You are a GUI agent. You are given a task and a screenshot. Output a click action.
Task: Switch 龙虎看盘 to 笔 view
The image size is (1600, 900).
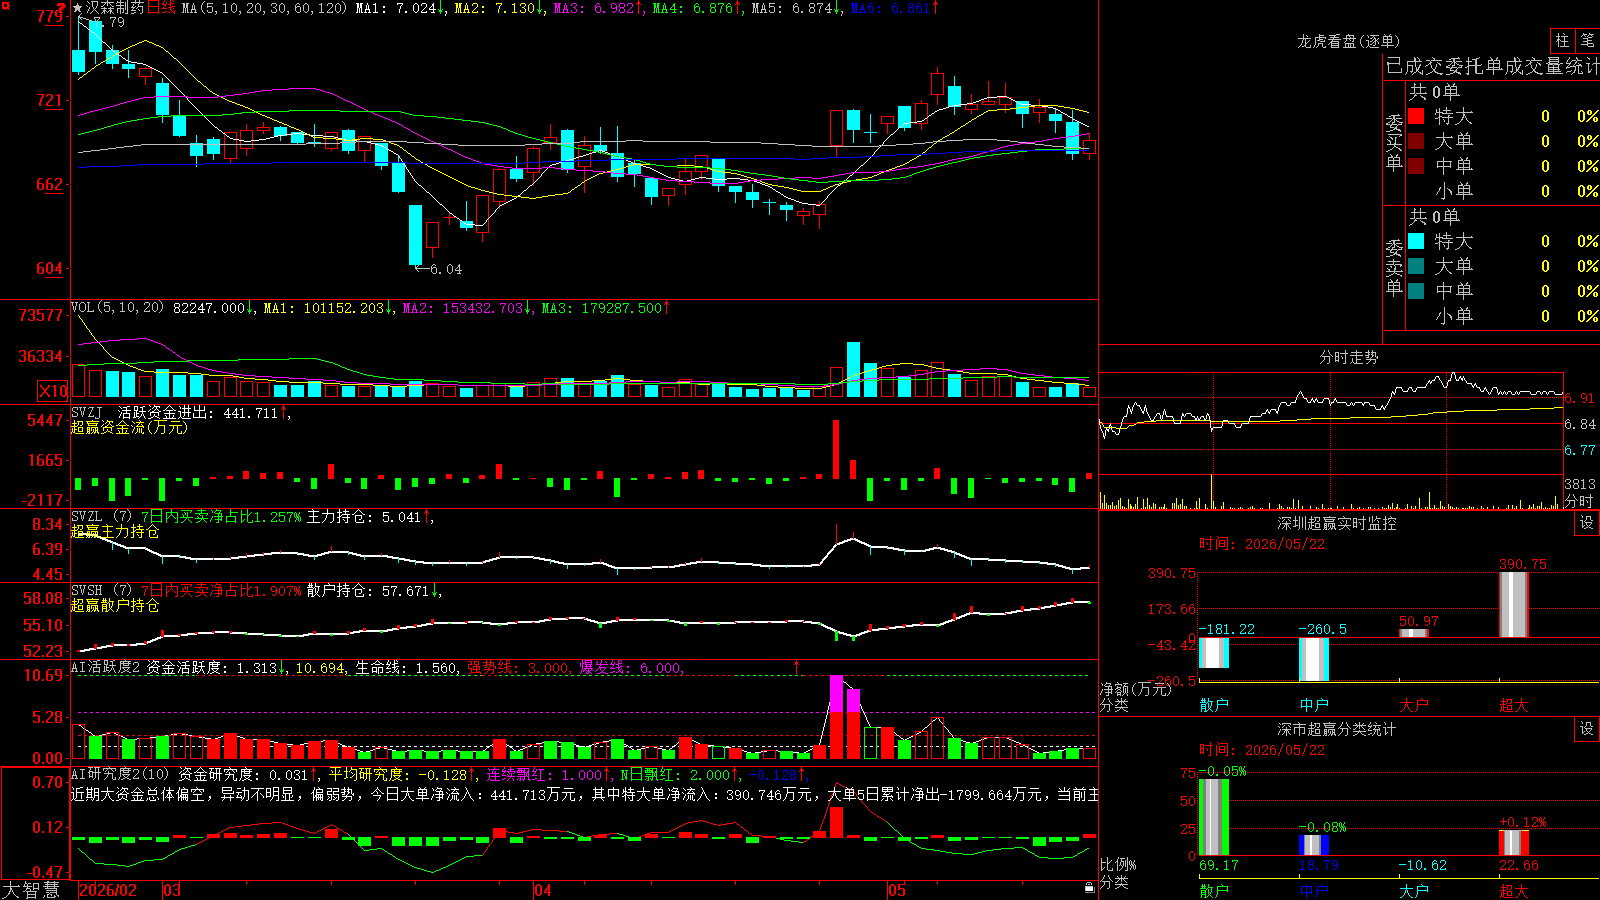(x=1587, y=41)
